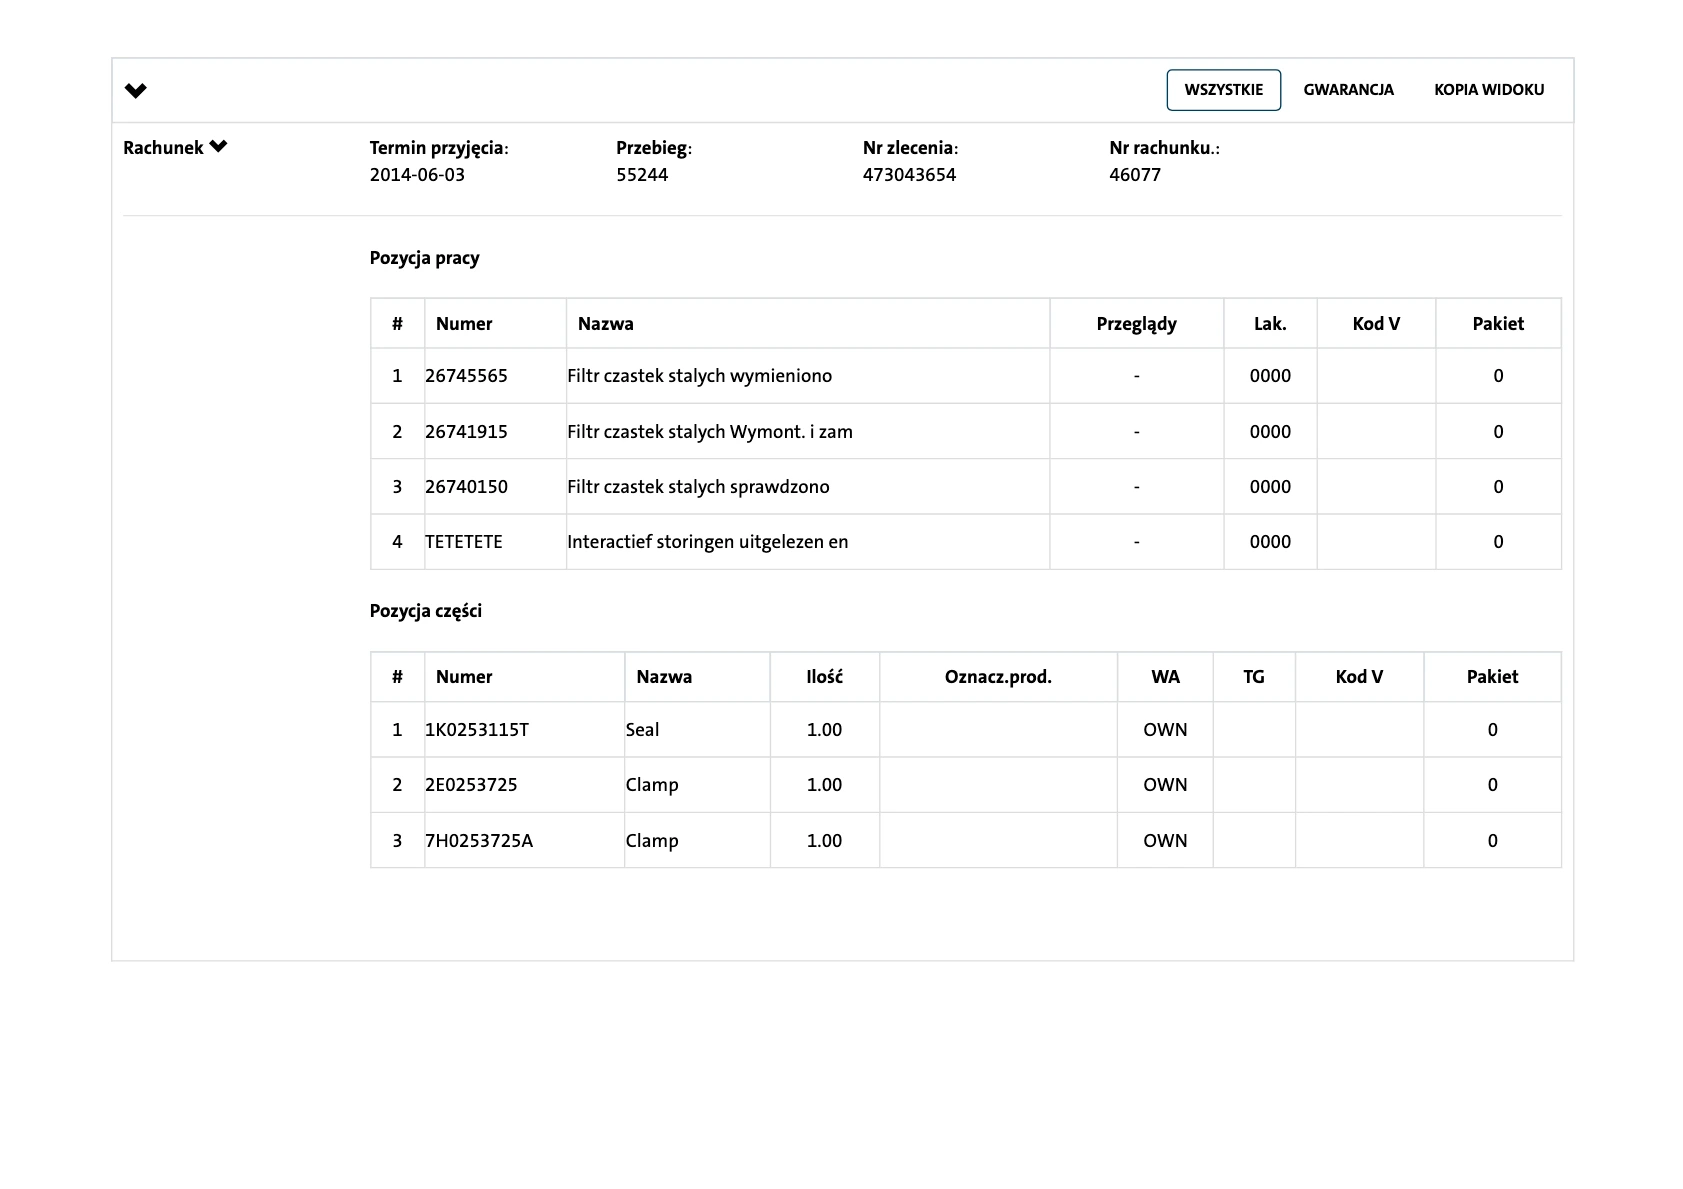Collapse the panel with top-left chevron
The height and width of the screenshot is (1189, 1683).
point(136,91)
